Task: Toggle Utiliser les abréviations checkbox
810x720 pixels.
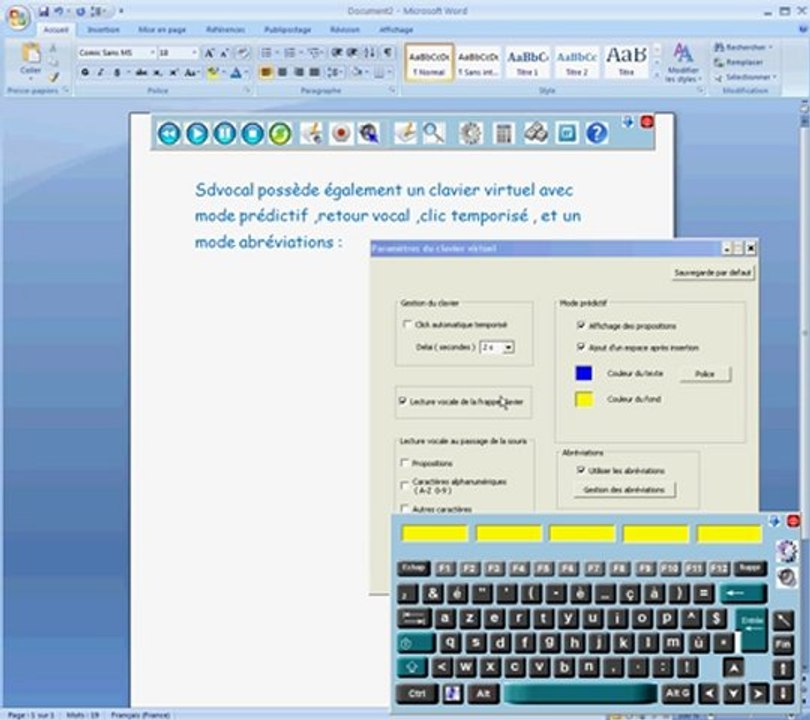Action: pyautogui.click(x=581, y=470)
